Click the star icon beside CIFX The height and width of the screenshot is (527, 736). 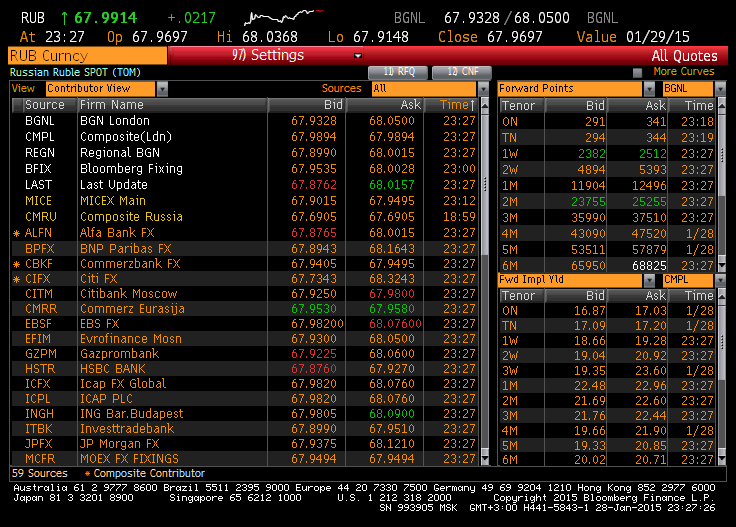[x=16, y=280]
